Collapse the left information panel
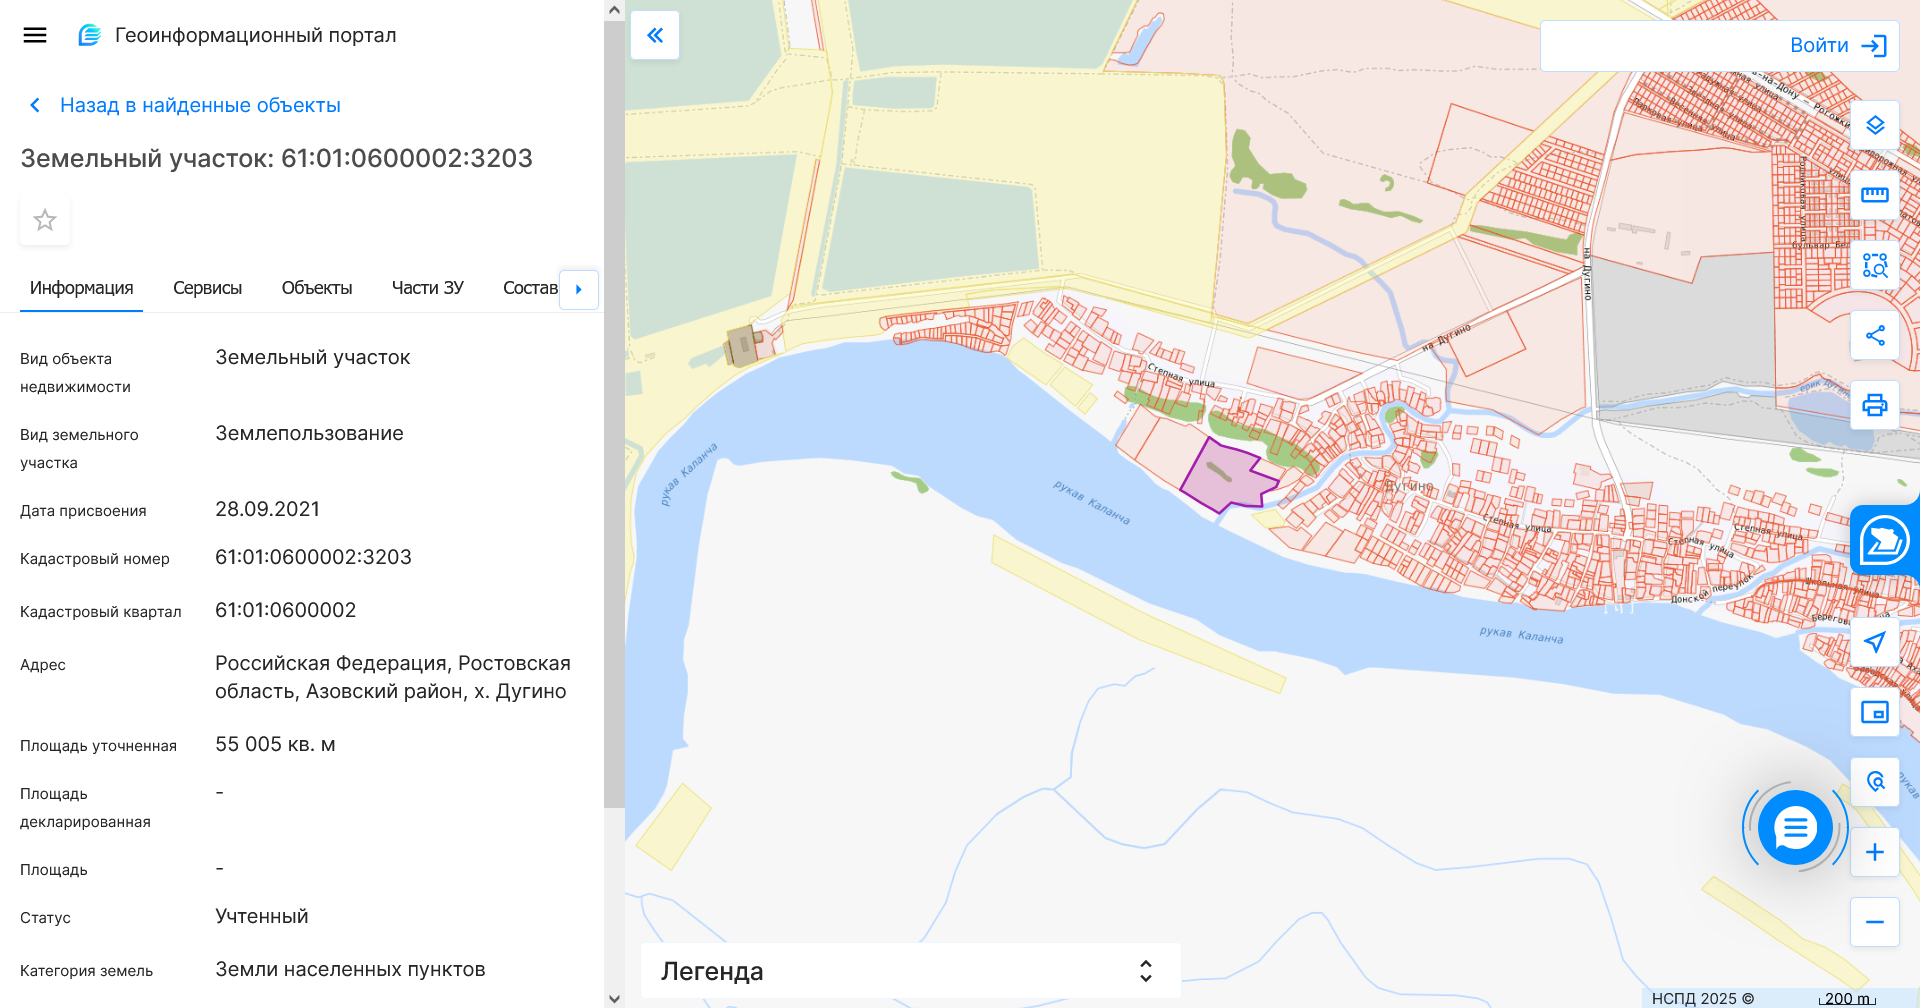This screenshot has height=1008, width=1920. pyautogui.click(x=655, y=34)
